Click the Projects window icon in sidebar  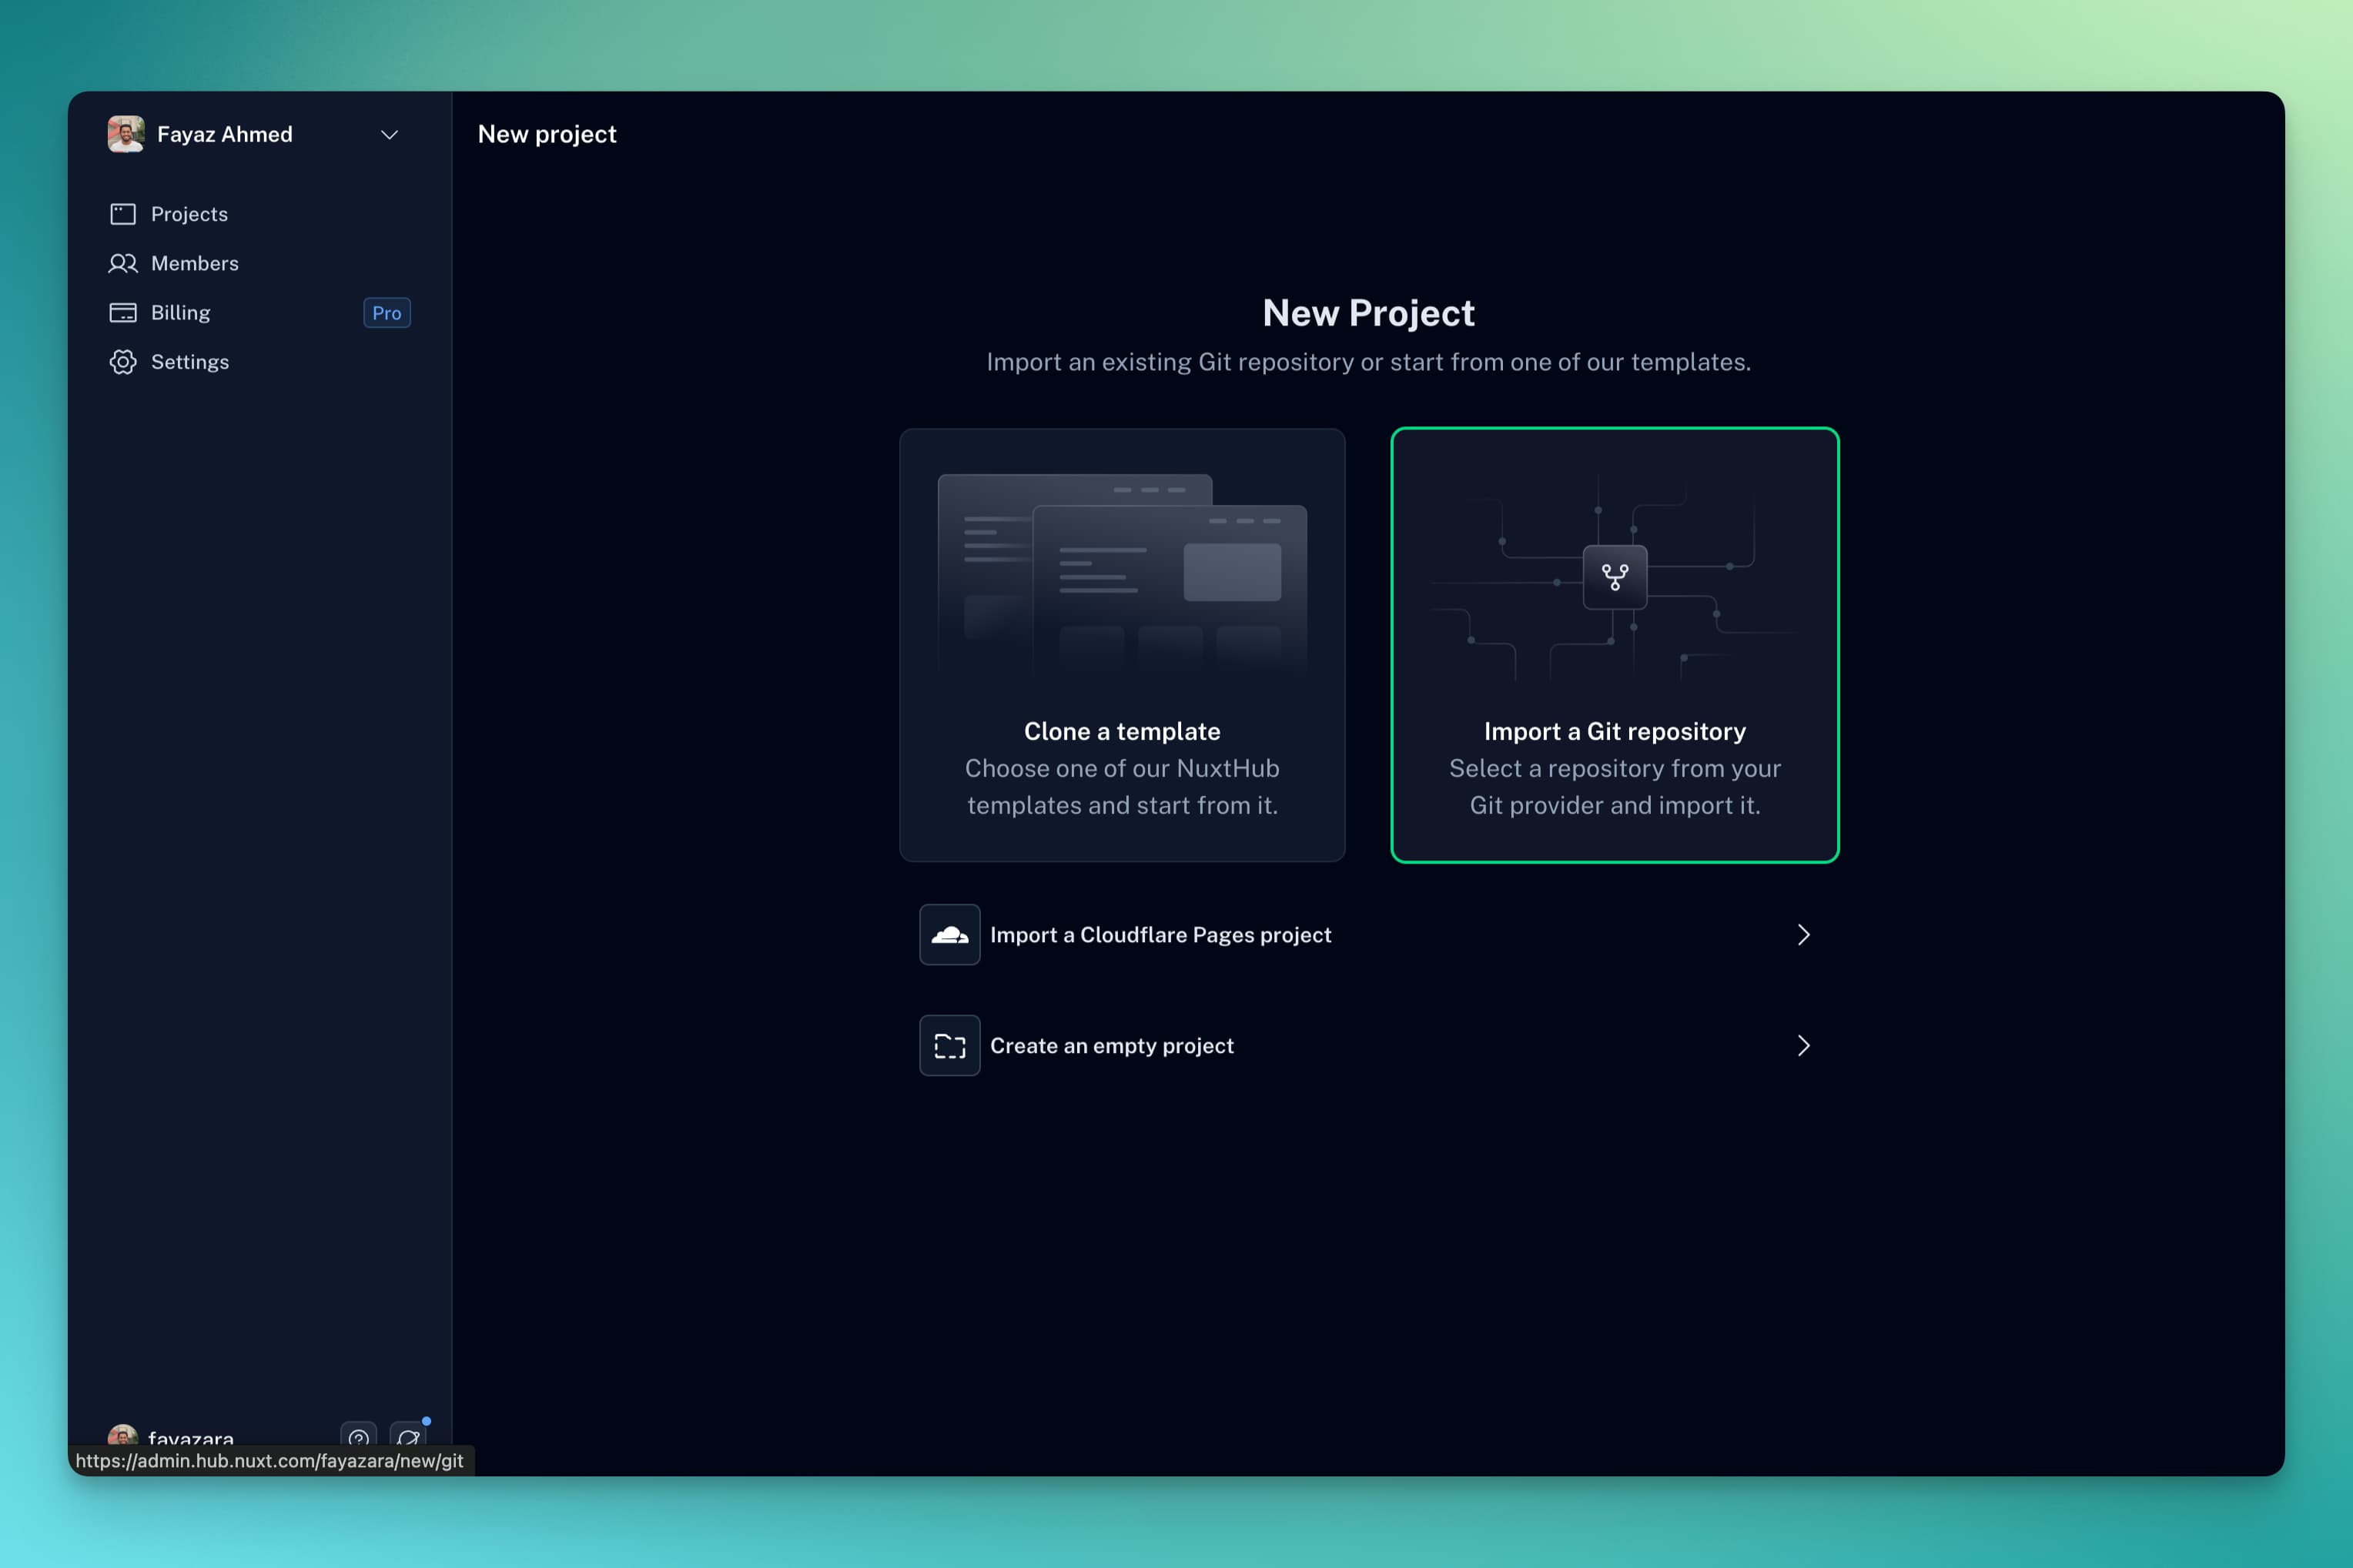122,214
